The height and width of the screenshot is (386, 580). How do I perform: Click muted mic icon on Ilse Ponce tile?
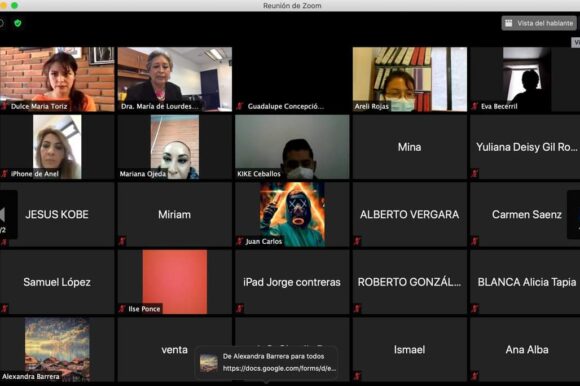122,309
